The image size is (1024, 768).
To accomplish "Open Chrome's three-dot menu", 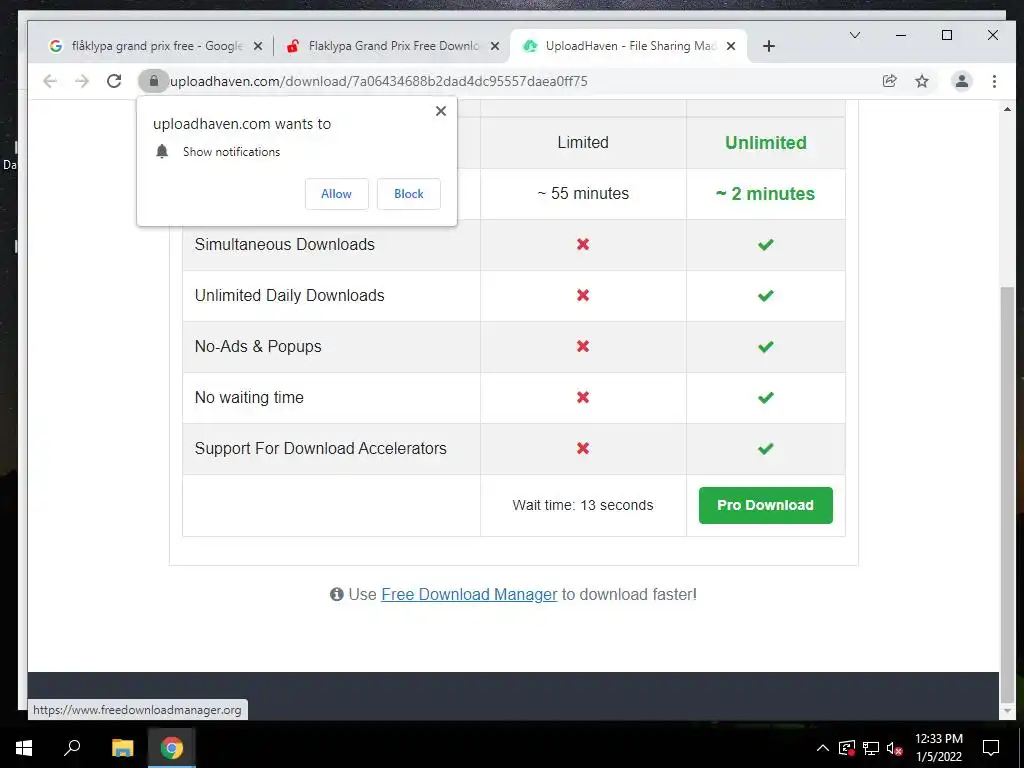I will pos(994,81).
